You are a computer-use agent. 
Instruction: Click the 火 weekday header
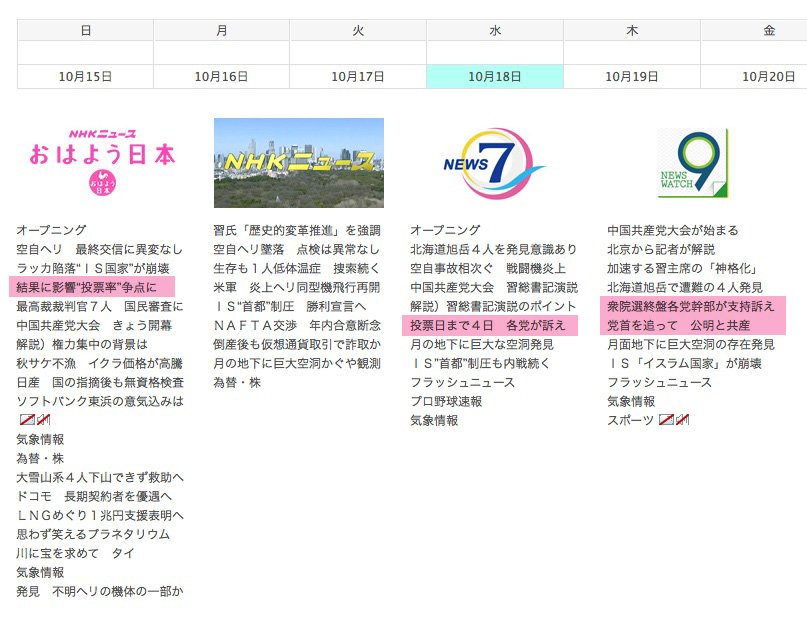coord(358,30)
